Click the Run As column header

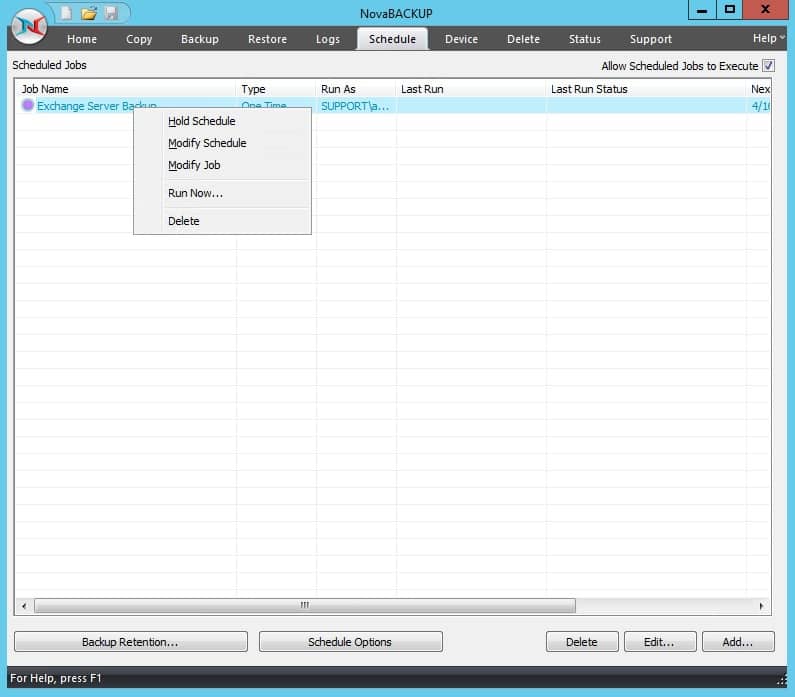coord(356,89)
